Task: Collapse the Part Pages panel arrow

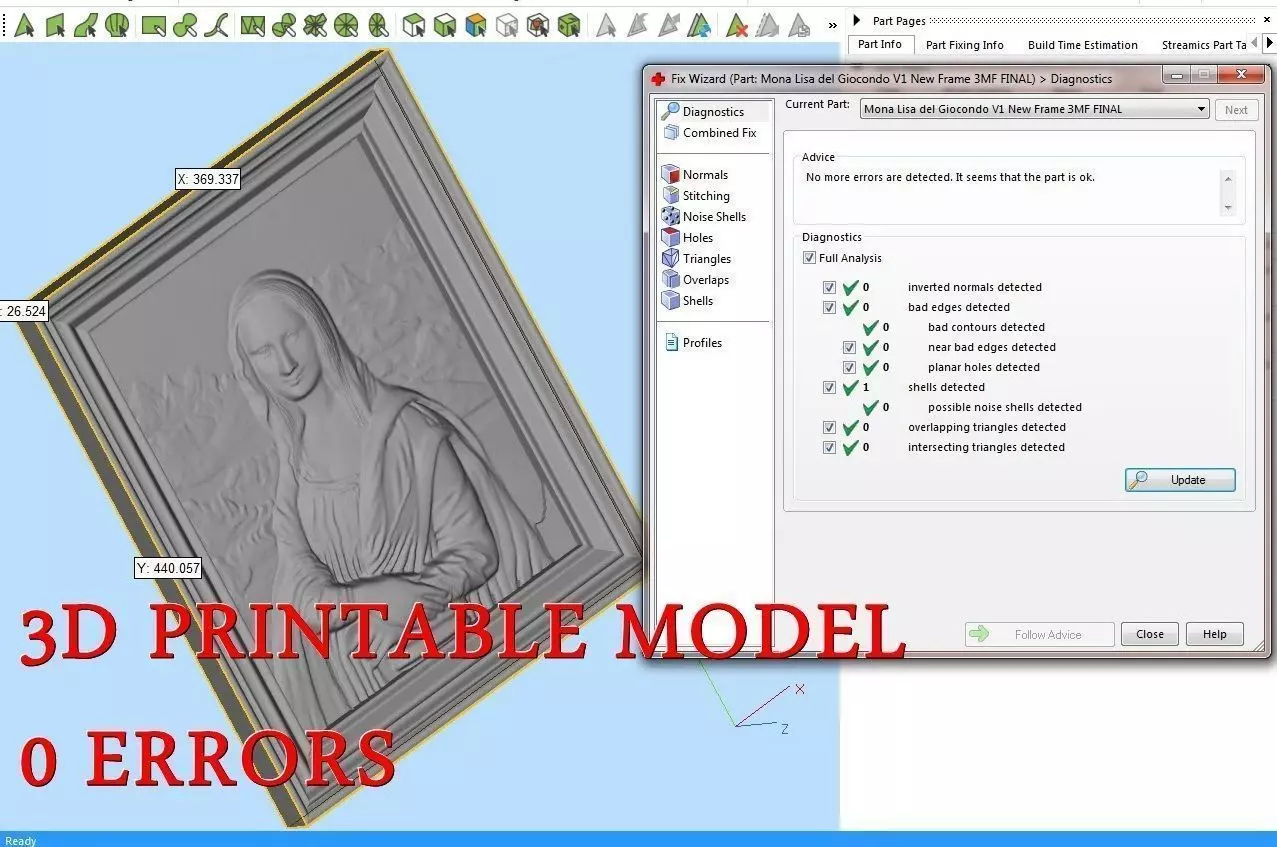Action: click(x=856, y=20)
